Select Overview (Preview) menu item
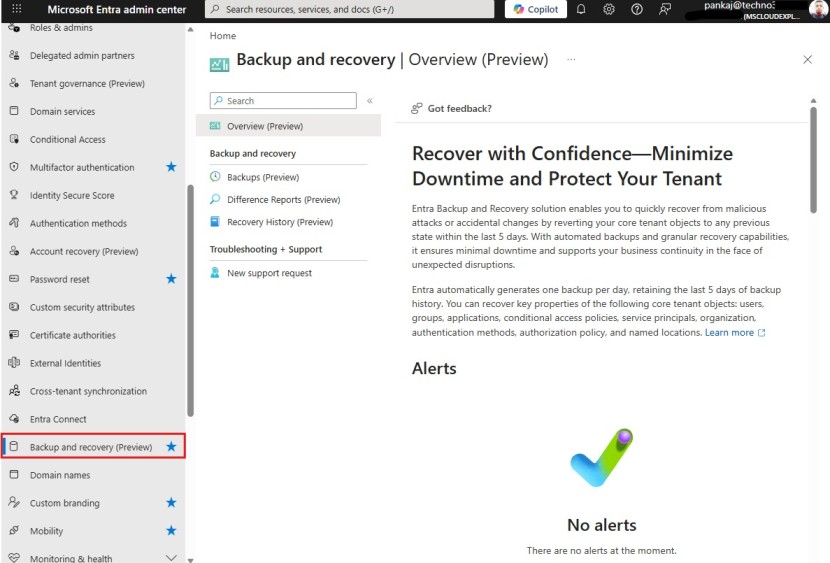The height and width of the screenshot is (563, 830). (288, 126)
